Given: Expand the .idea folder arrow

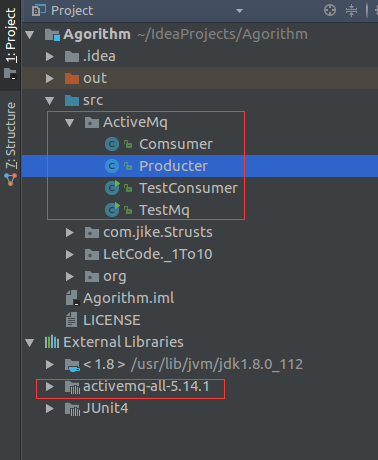Looking at the screenshot, I should 50,56.
